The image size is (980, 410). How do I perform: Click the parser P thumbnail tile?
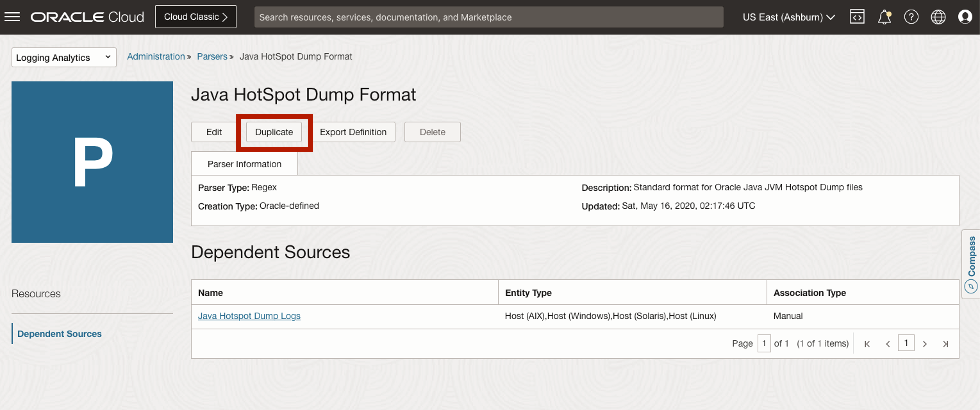(92, 162)
